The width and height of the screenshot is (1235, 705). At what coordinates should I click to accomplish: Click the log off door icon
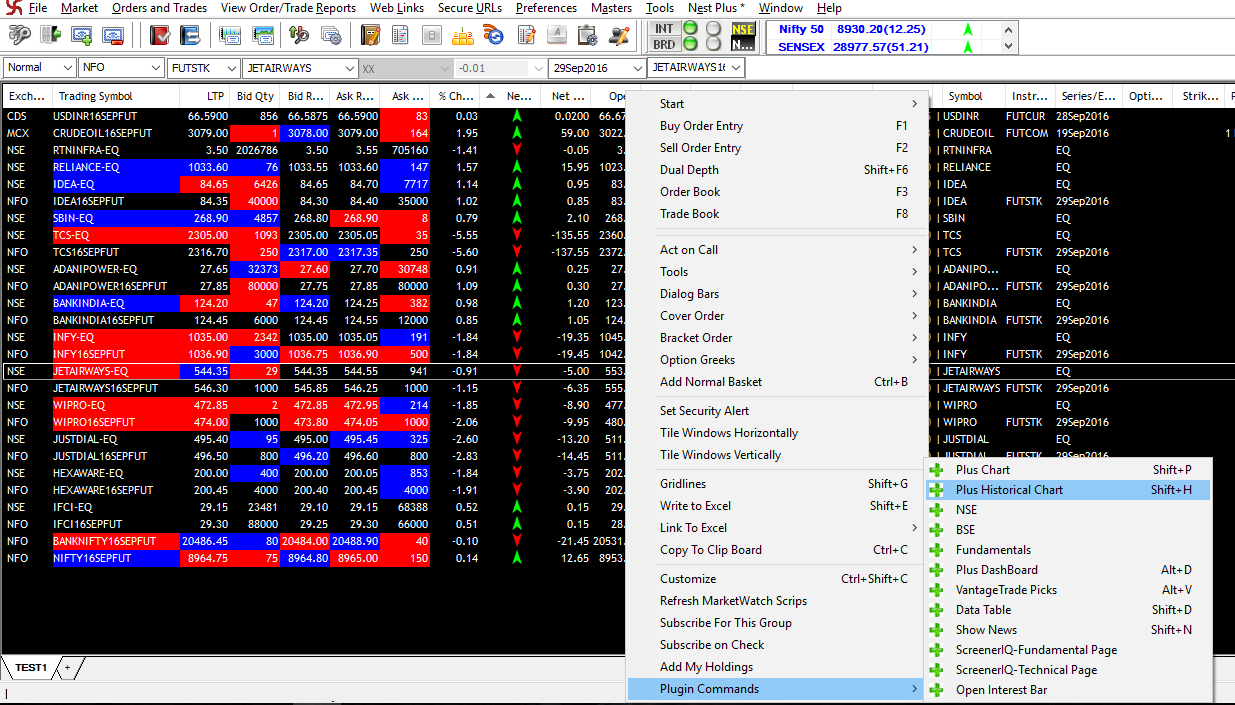(x=51, y=36)
